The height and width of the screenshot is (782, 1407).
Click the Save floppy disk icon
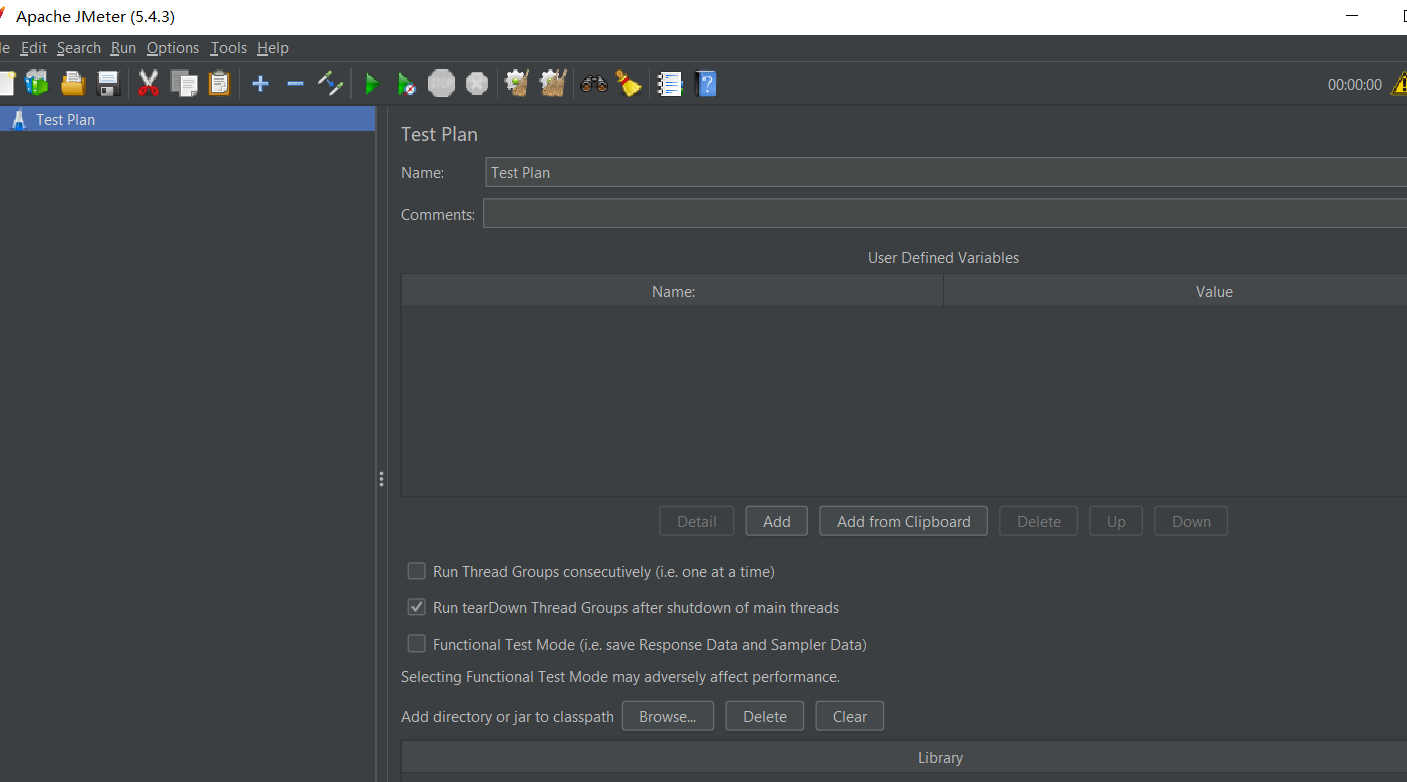click(108, 83)
